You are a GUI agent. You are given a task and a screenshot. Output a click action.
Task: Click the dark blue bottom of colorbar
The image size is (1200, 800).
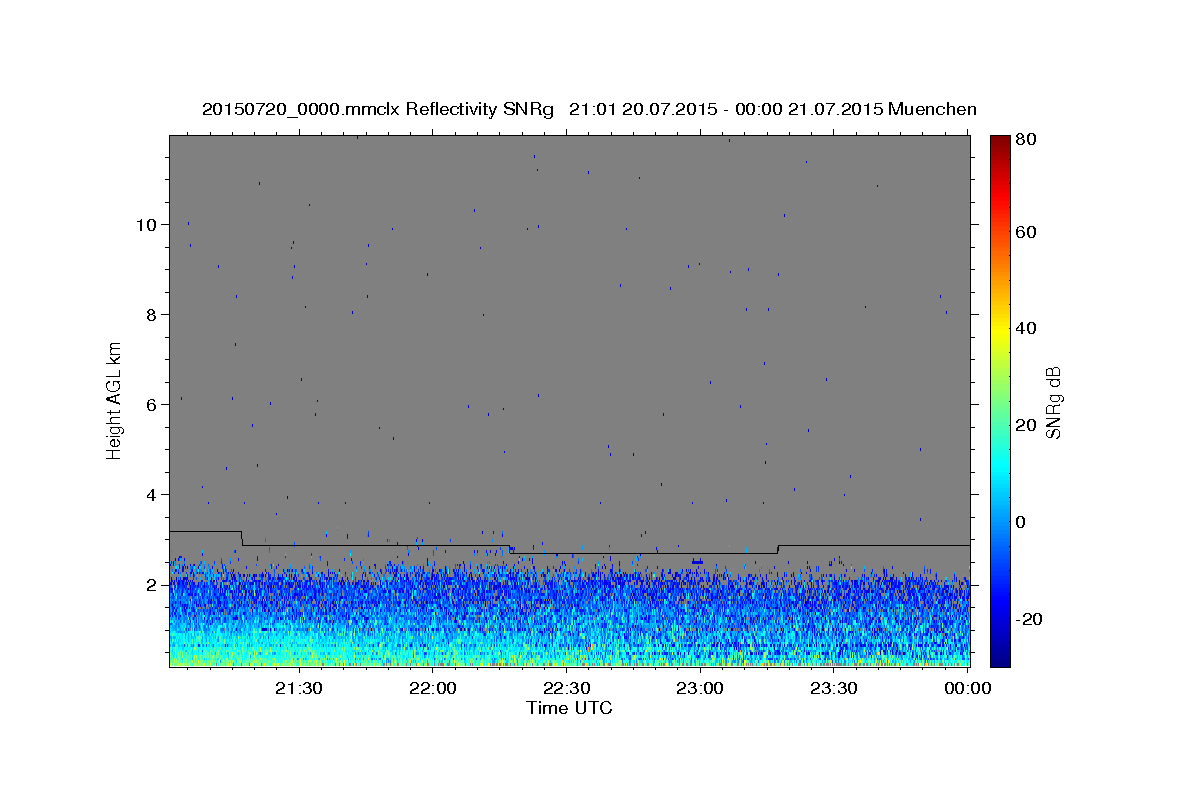click(x=1000, y=659)
